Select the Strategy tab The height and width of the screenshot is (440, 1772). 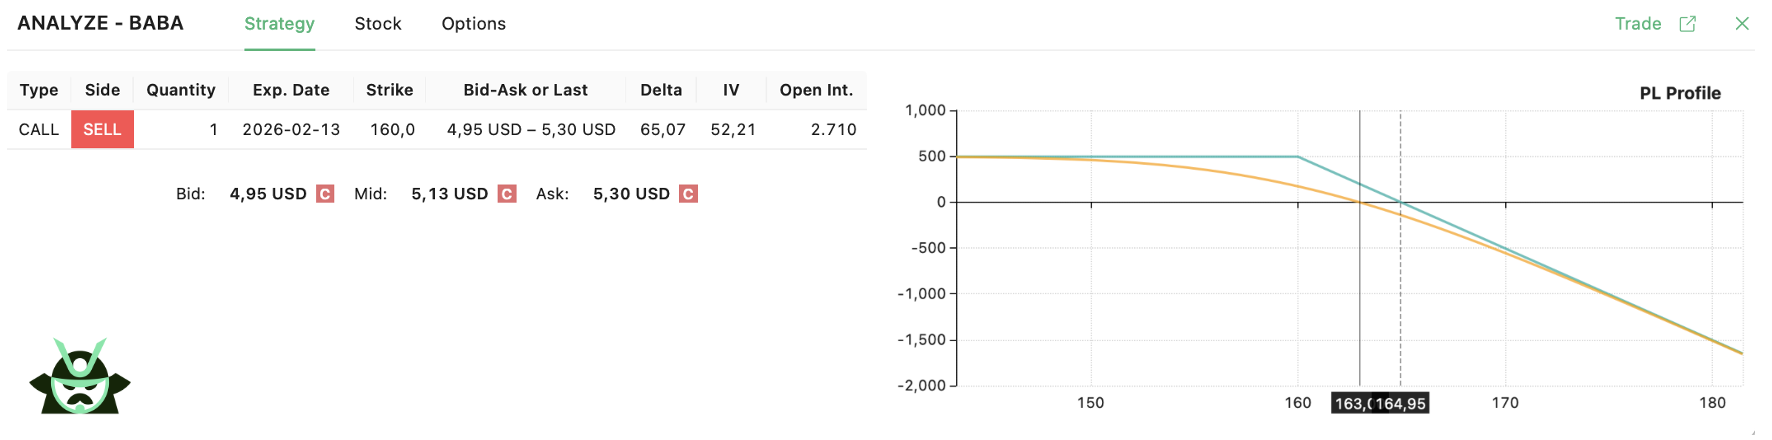tap(279, 24)
